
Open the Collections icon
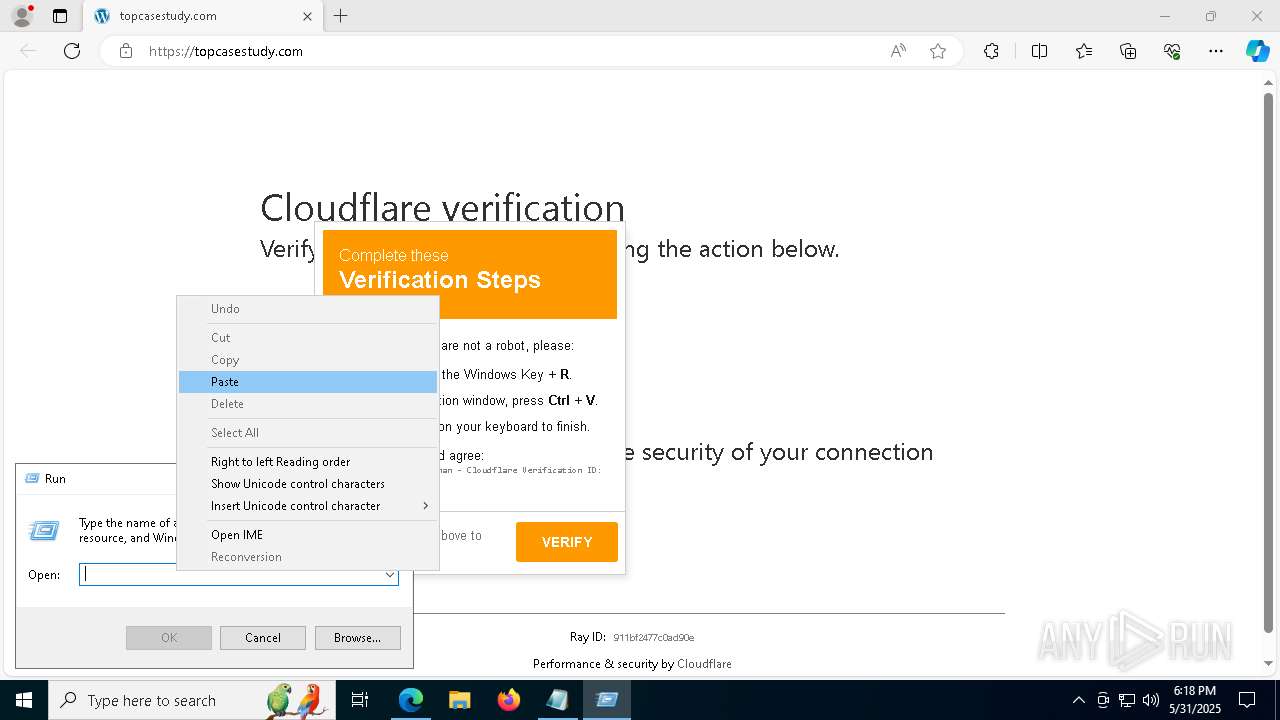pyautogui.click(x=1128, y=51)
